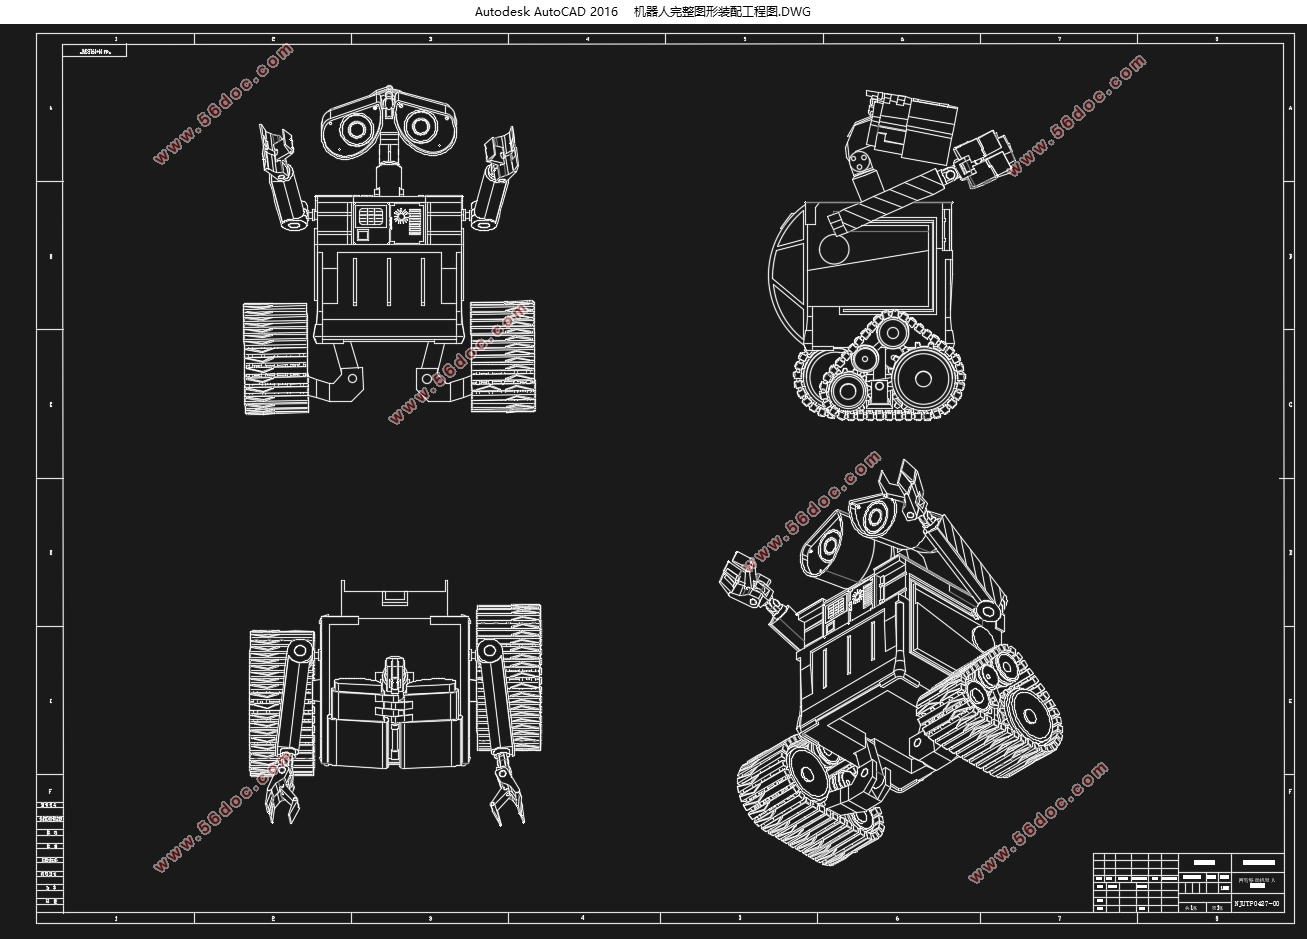Click the Autodesk AutoCAD 2016 title text
This screenshot has height=939, width=1307.
click(x=547, y=11)
